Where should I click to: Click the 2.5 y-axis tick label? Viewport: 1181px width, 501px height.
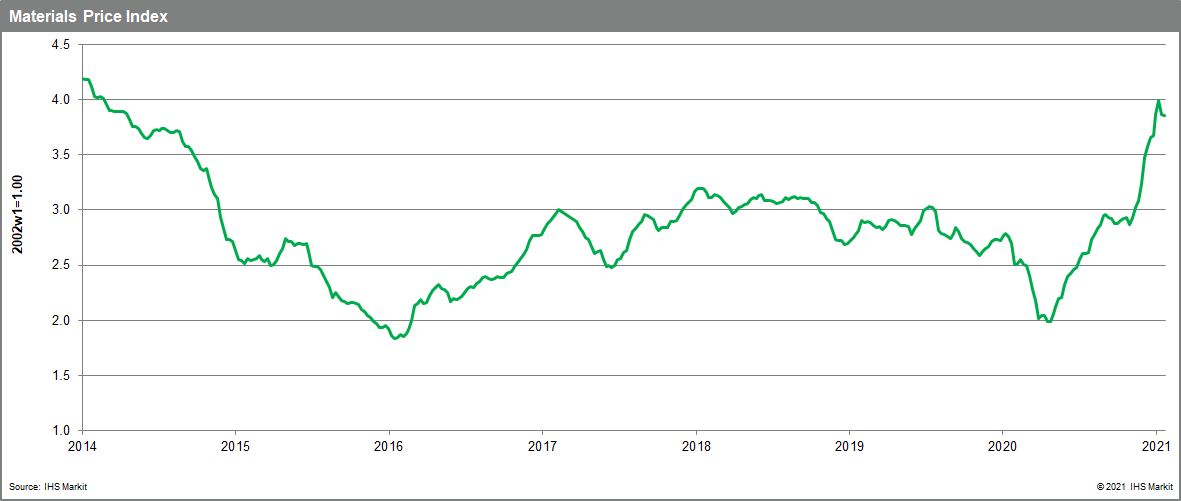point(58,265)
